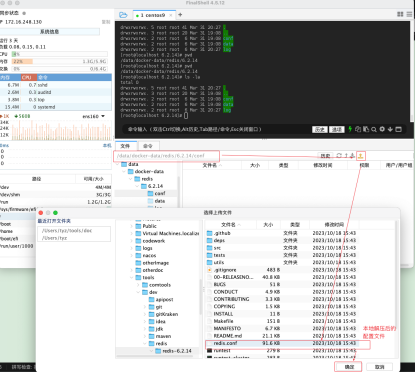Collapse the dev folder in dialog tree

[138, 292]
